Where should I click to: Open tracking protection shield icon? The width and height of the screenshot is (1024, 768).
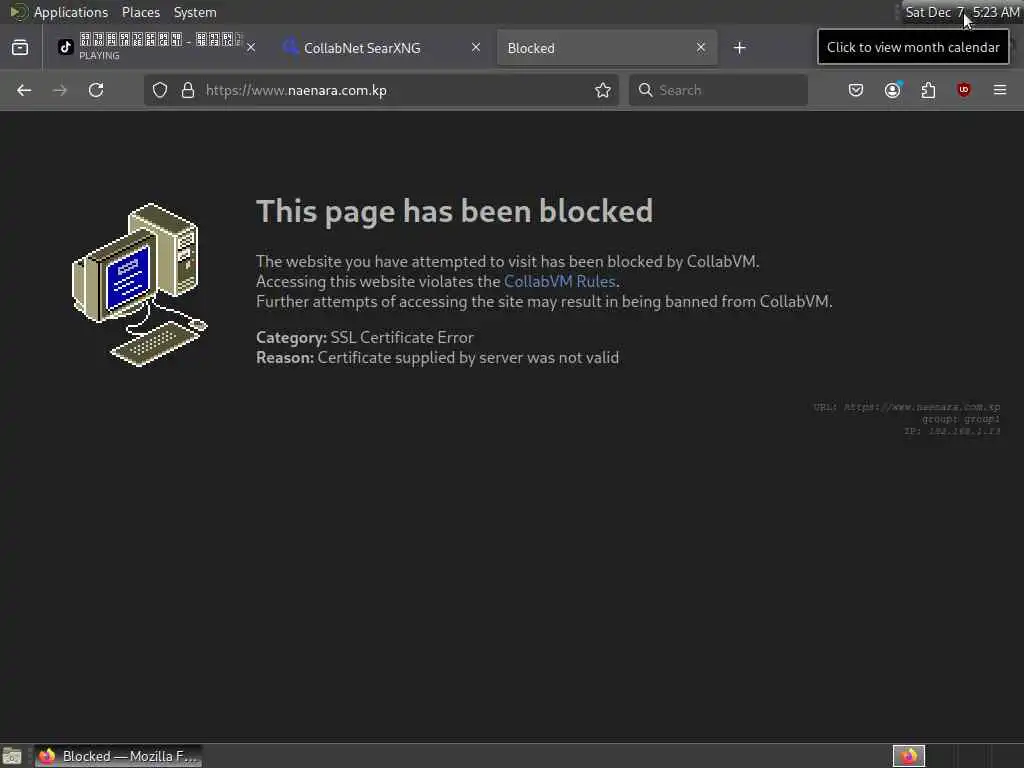point(160,90)
